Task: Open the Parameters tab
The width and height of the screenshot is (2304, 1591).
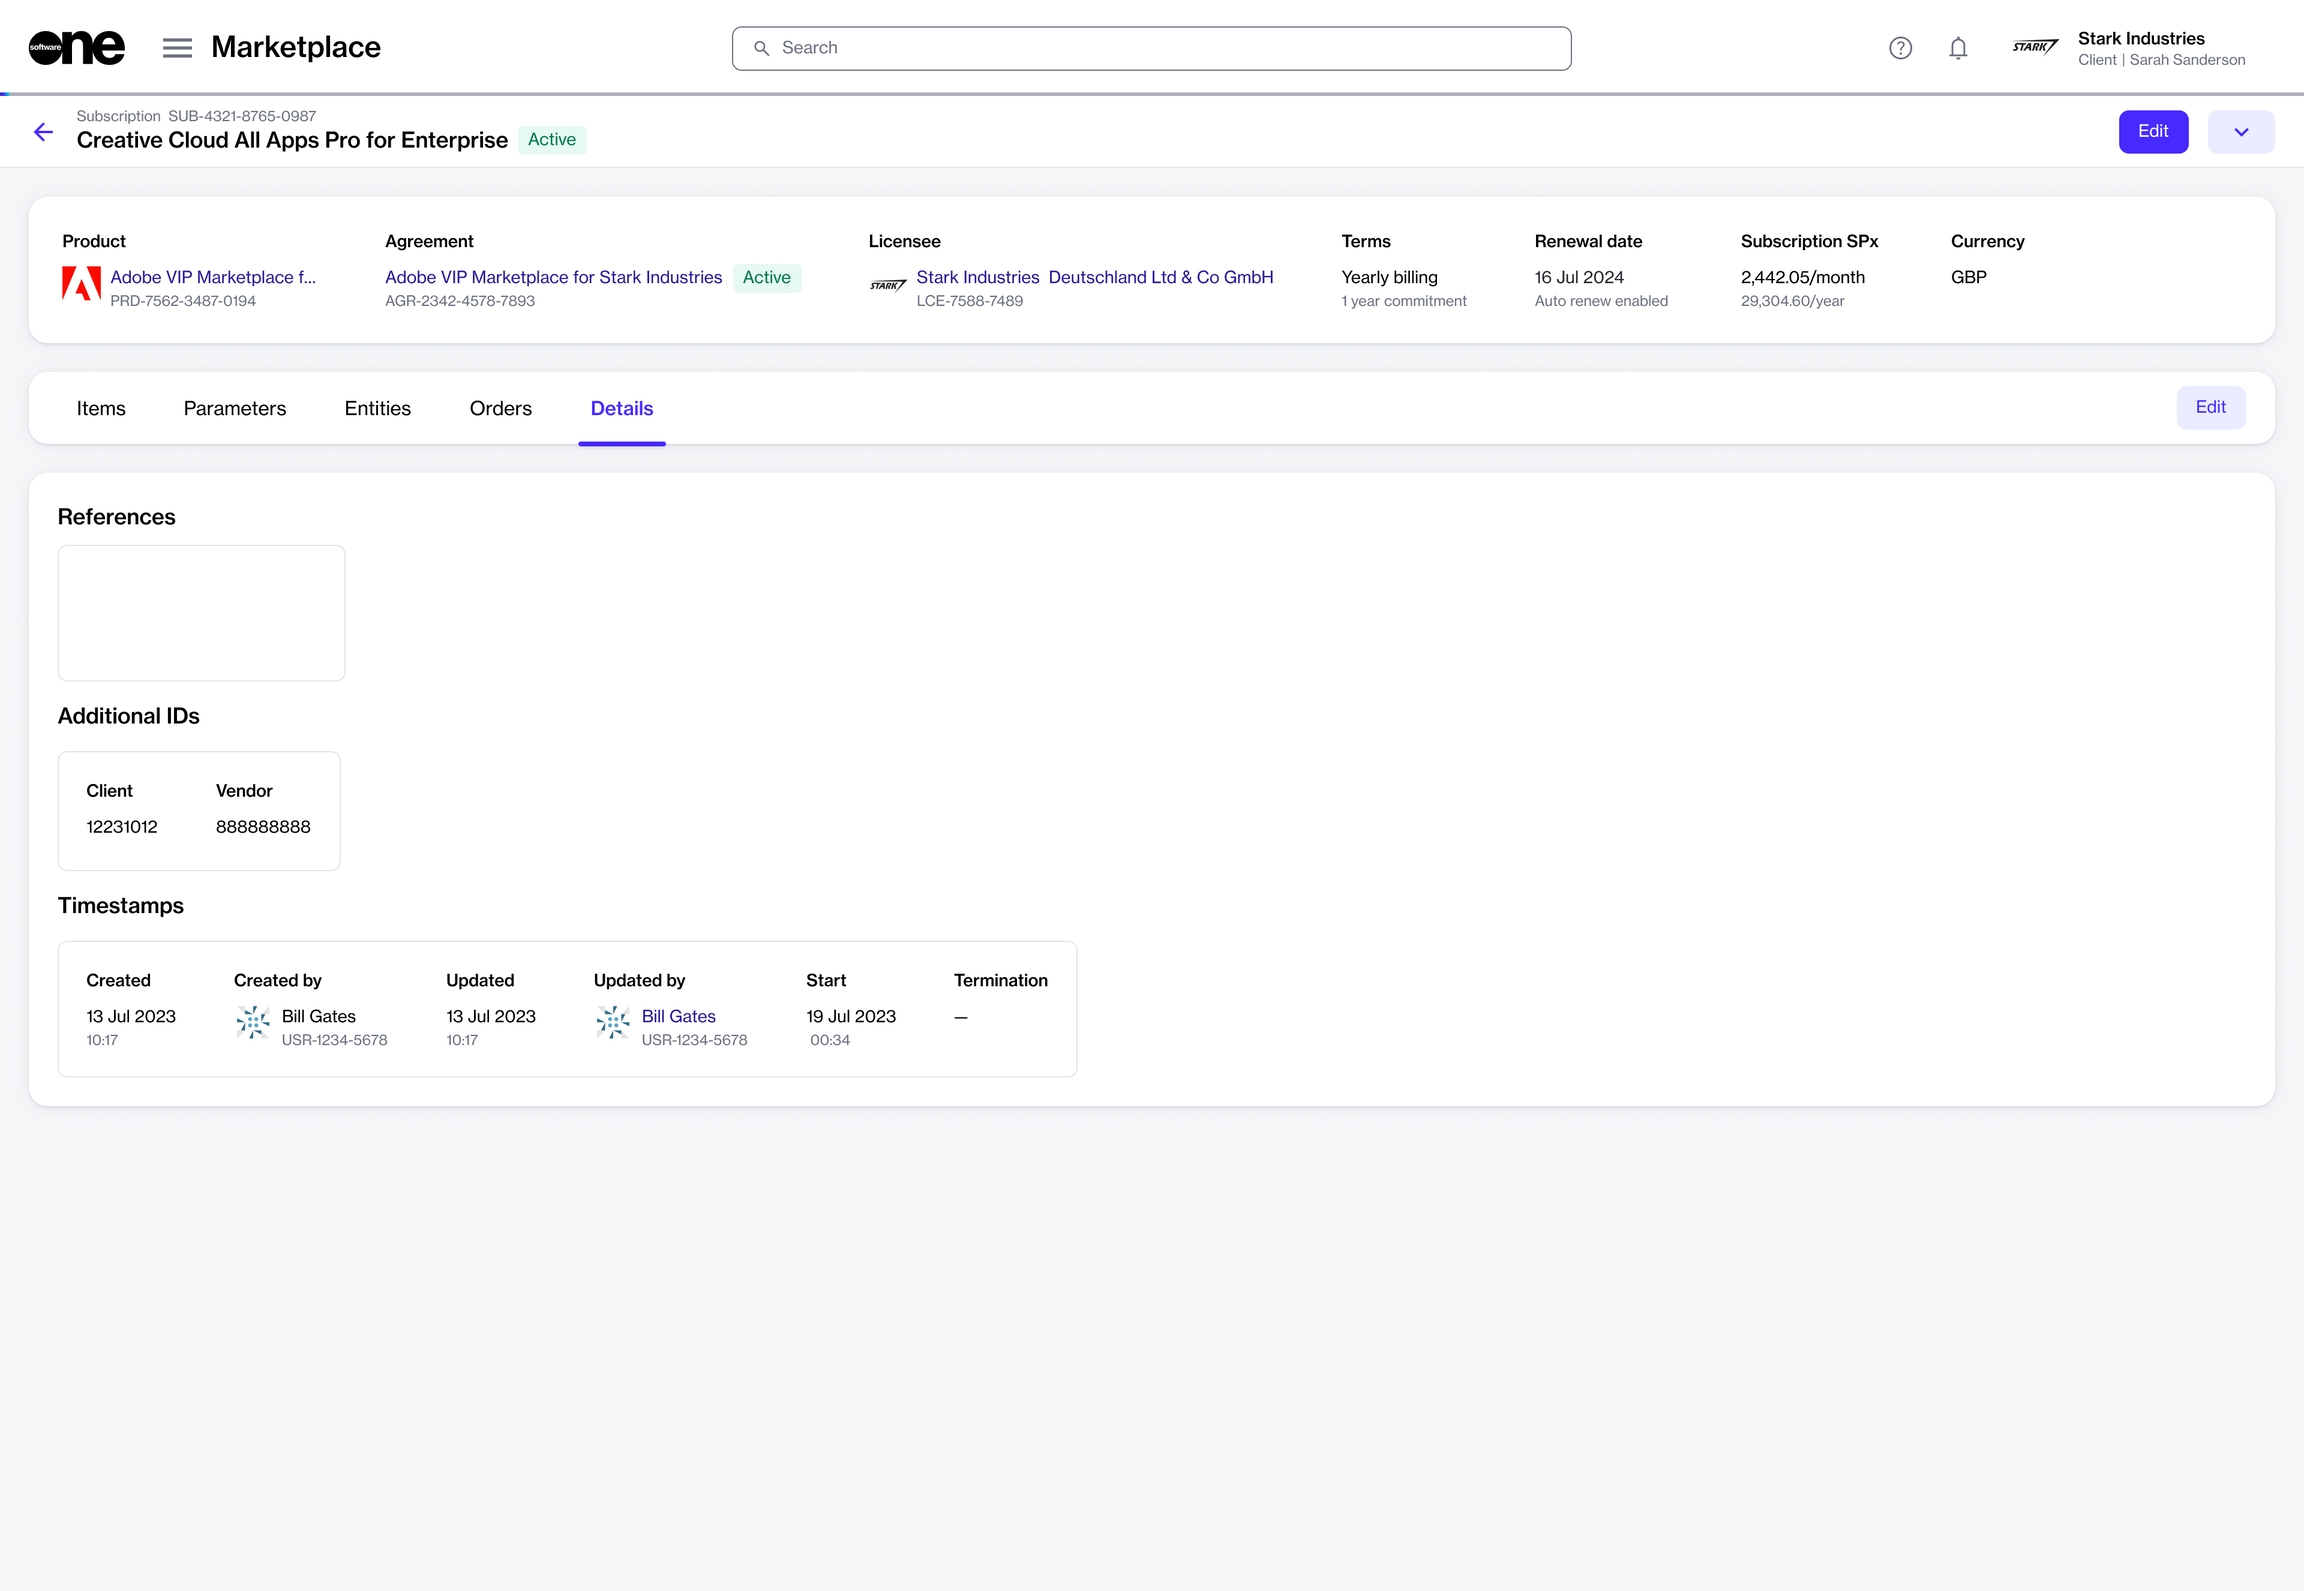Action: (x=235, y=408)
